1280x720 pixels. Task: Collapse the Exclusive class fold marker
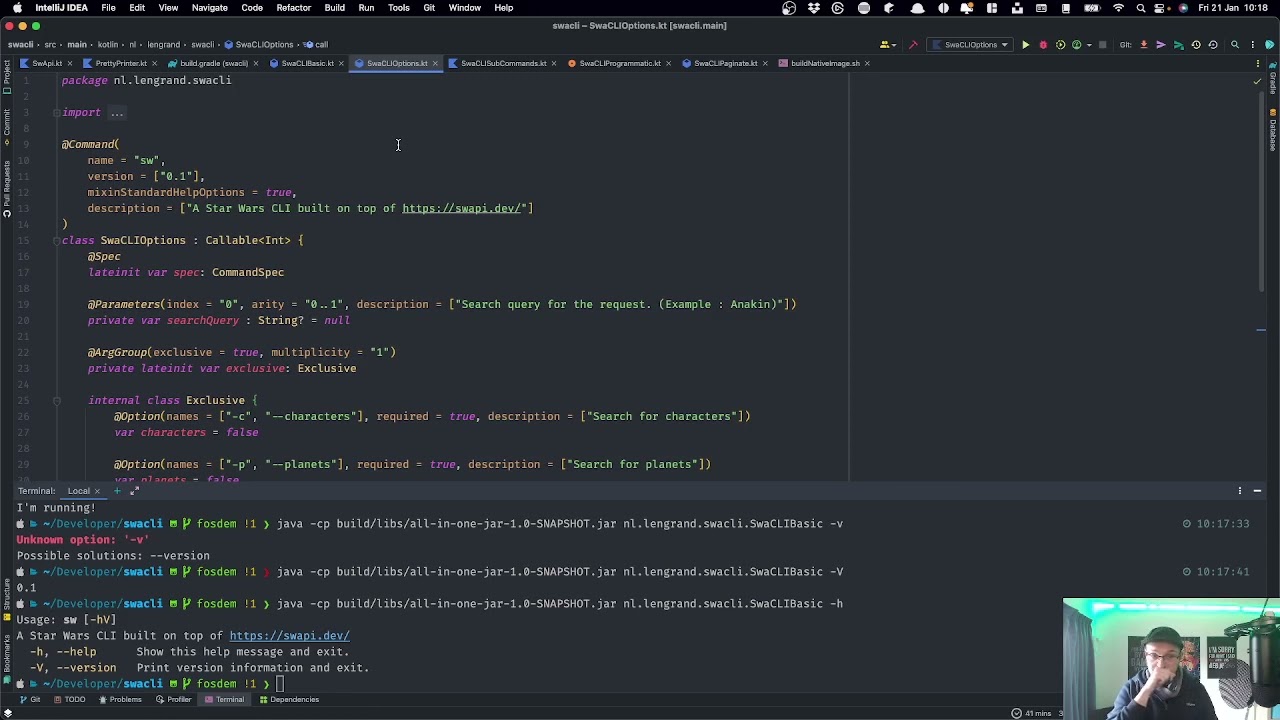[56, 400]
